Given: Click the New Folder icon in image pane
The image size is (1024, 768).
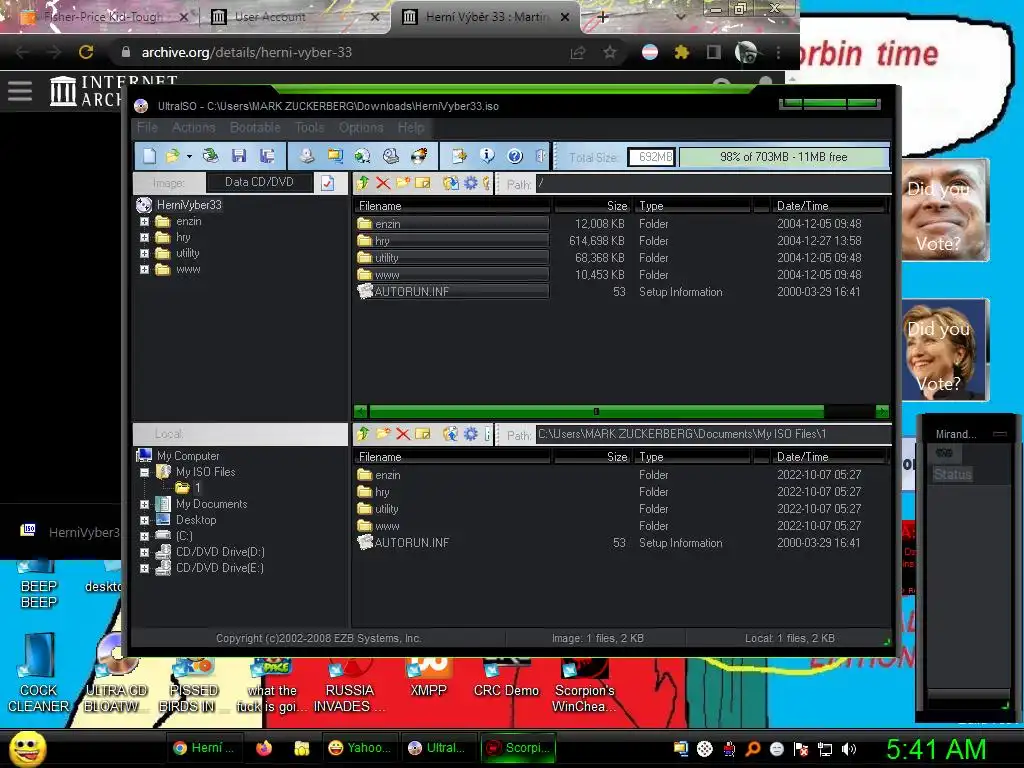Looking at the screenshot, I should tap(403, 184).
